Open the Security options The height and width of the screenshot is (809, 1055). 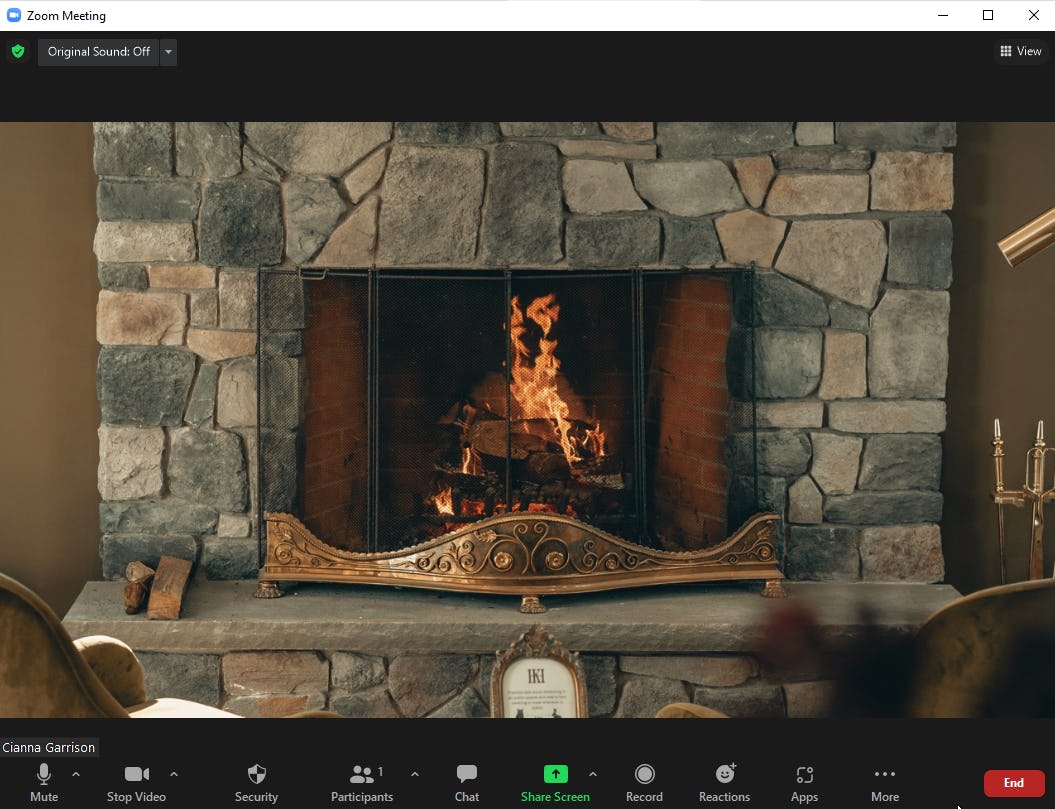[256, 780]
